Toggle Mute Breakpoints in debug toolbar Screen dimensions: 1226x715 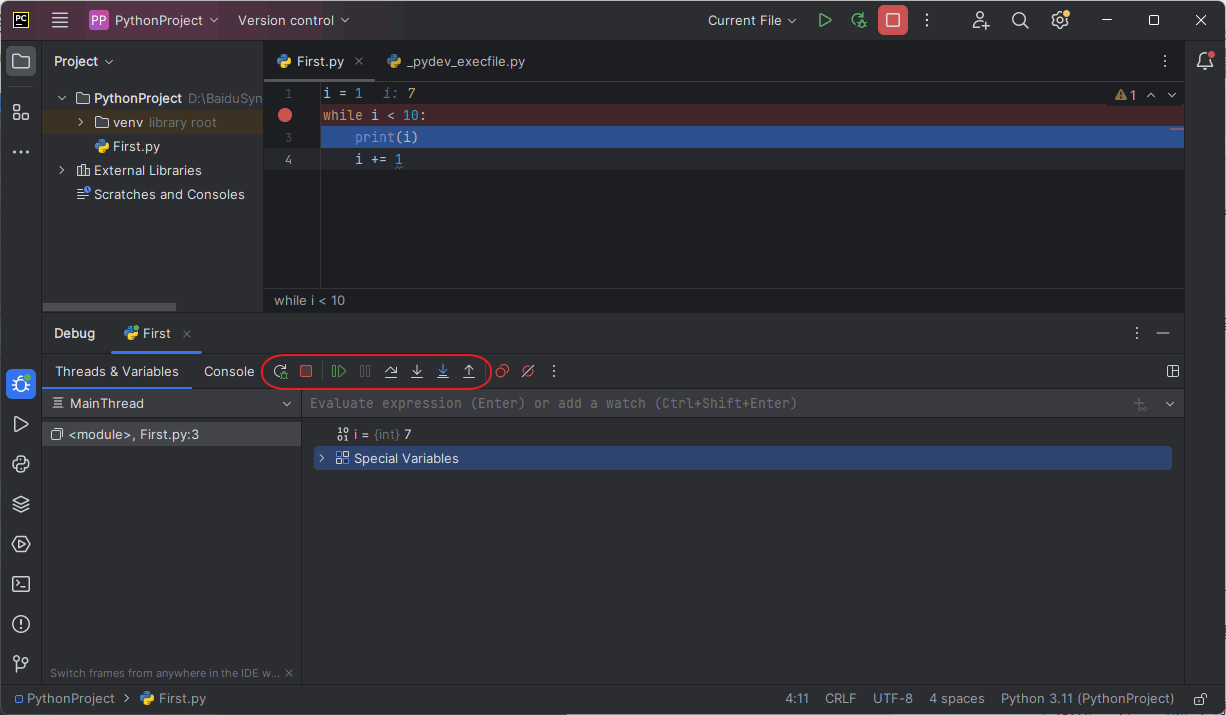point(528,371)
